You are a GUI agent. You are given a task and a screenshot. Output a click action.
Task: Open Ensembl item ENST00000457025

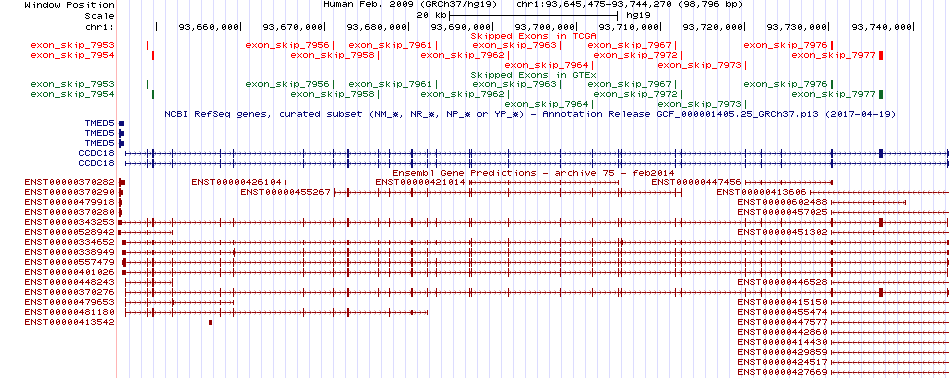pyautogui.click(x=783, y=212)
